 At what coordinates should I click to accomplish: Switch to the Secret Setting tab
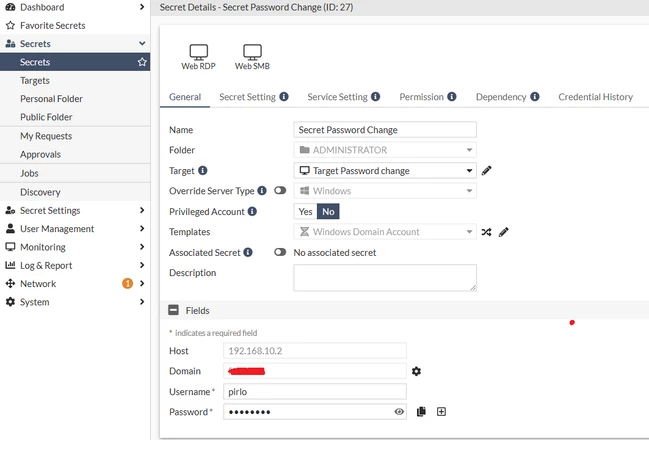click(248, 97)
